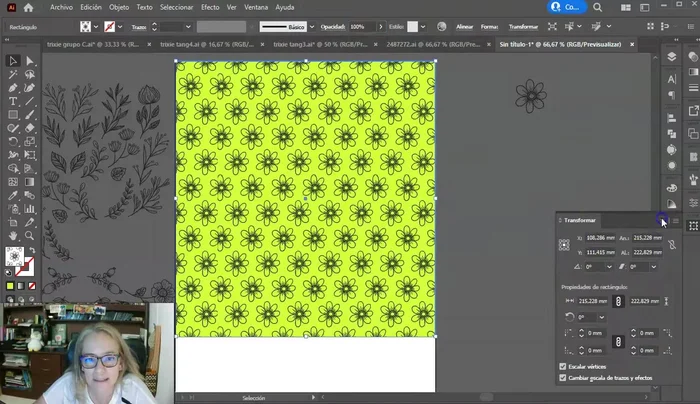The image size is (700, 404).
Task: Select the Eraser tool
Action: coord(29,128)
